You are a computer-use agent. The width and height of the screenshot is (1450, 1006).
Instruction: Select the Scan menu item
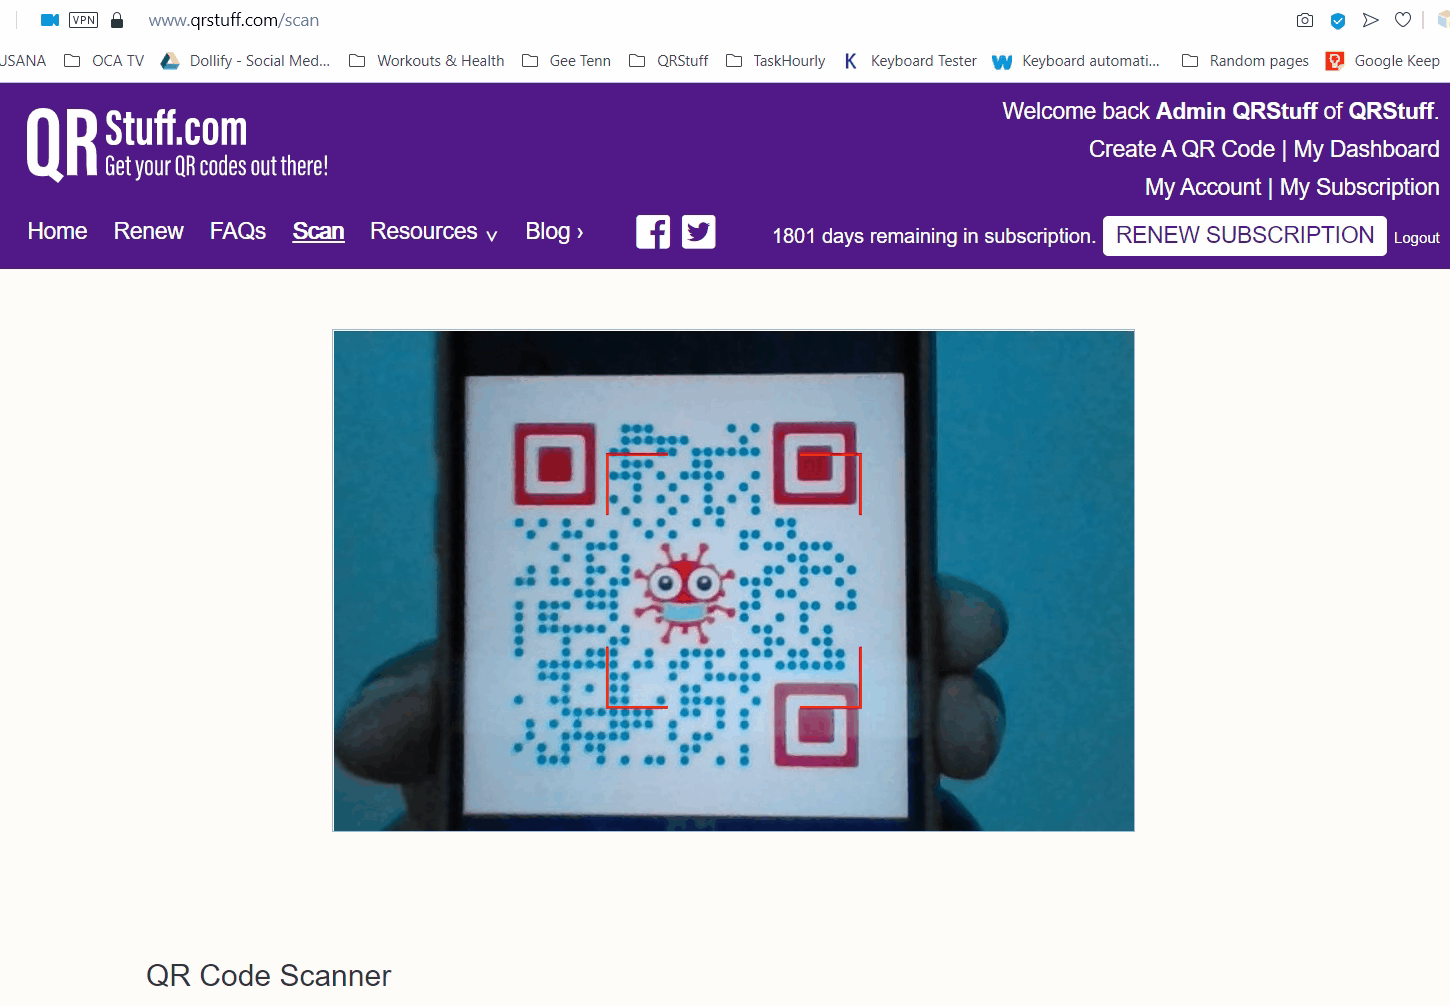tap(318, 231)
